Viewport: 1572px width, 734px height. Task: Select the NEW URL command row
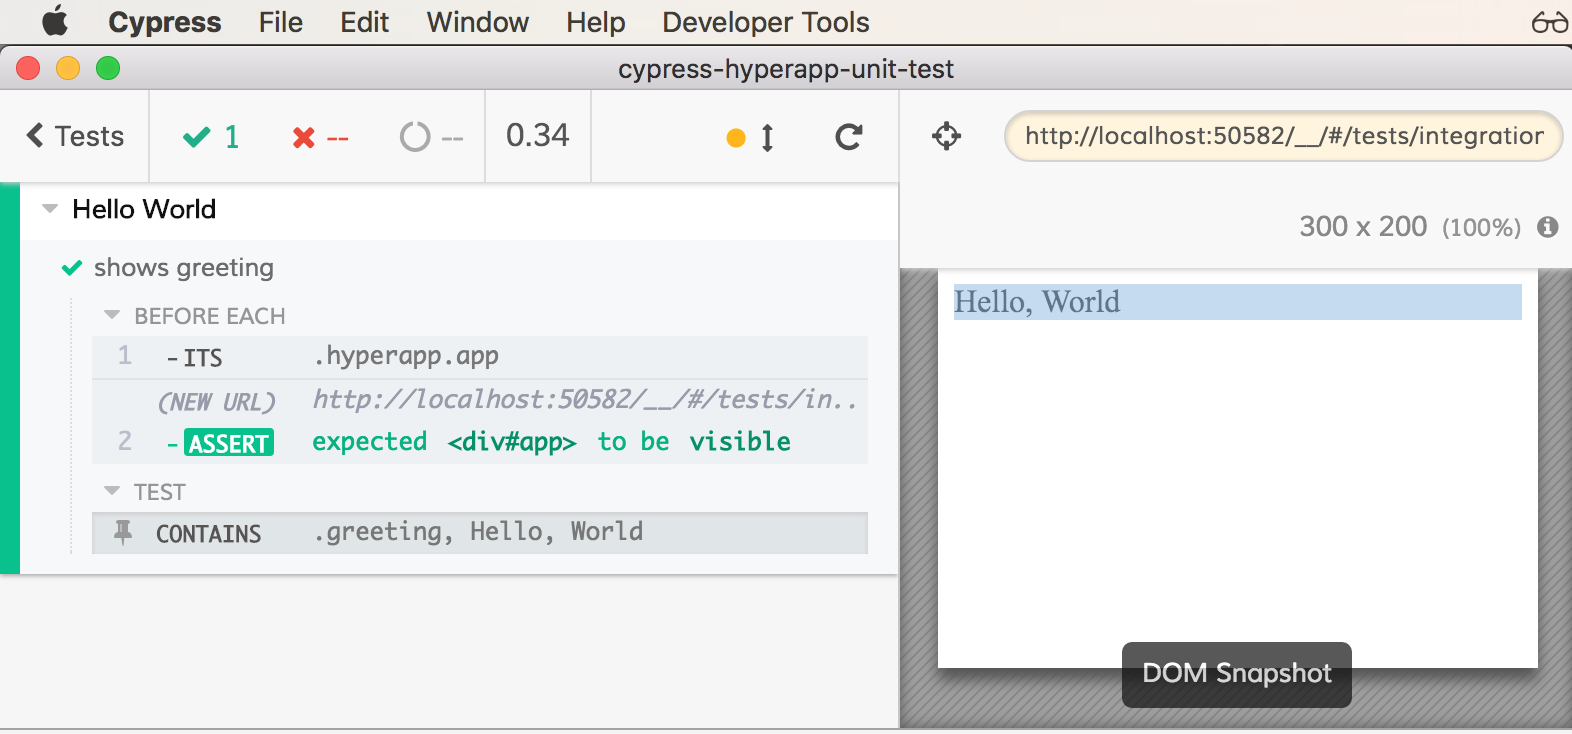click(480, 400)
